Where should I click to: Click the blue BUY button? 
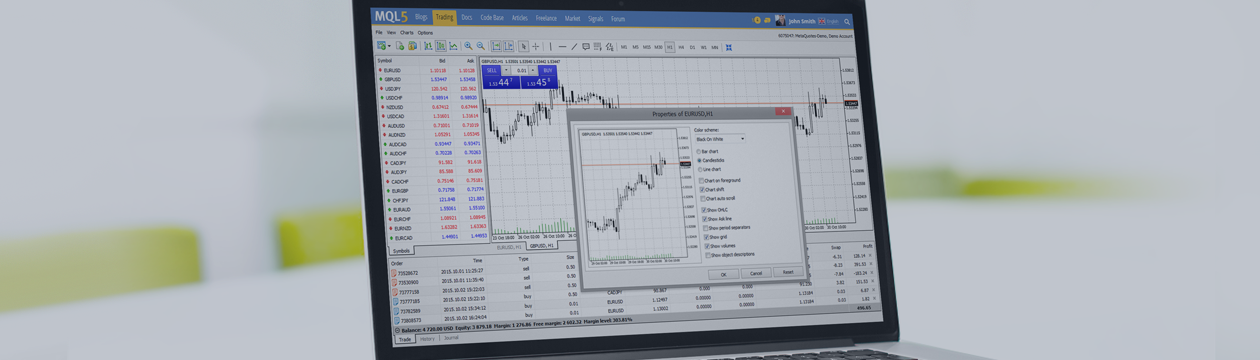click(547, 70)
